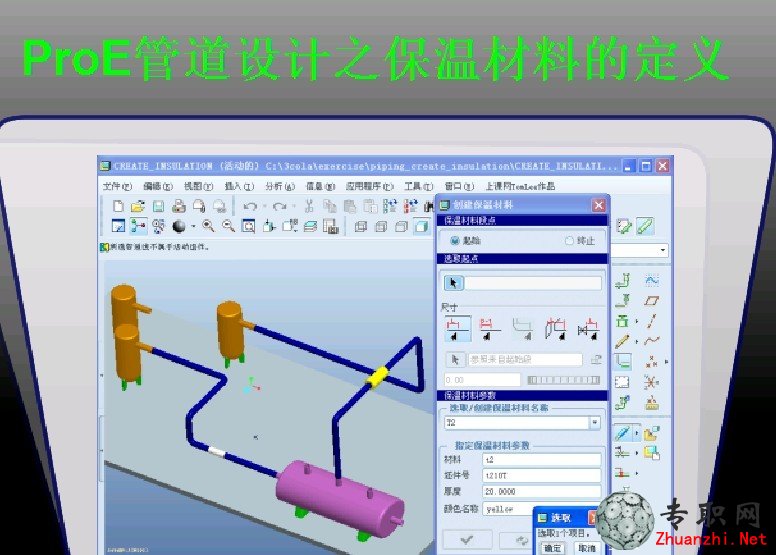Open the 应用程序 menu
776x555 pixels.
[x=370, y=186]
